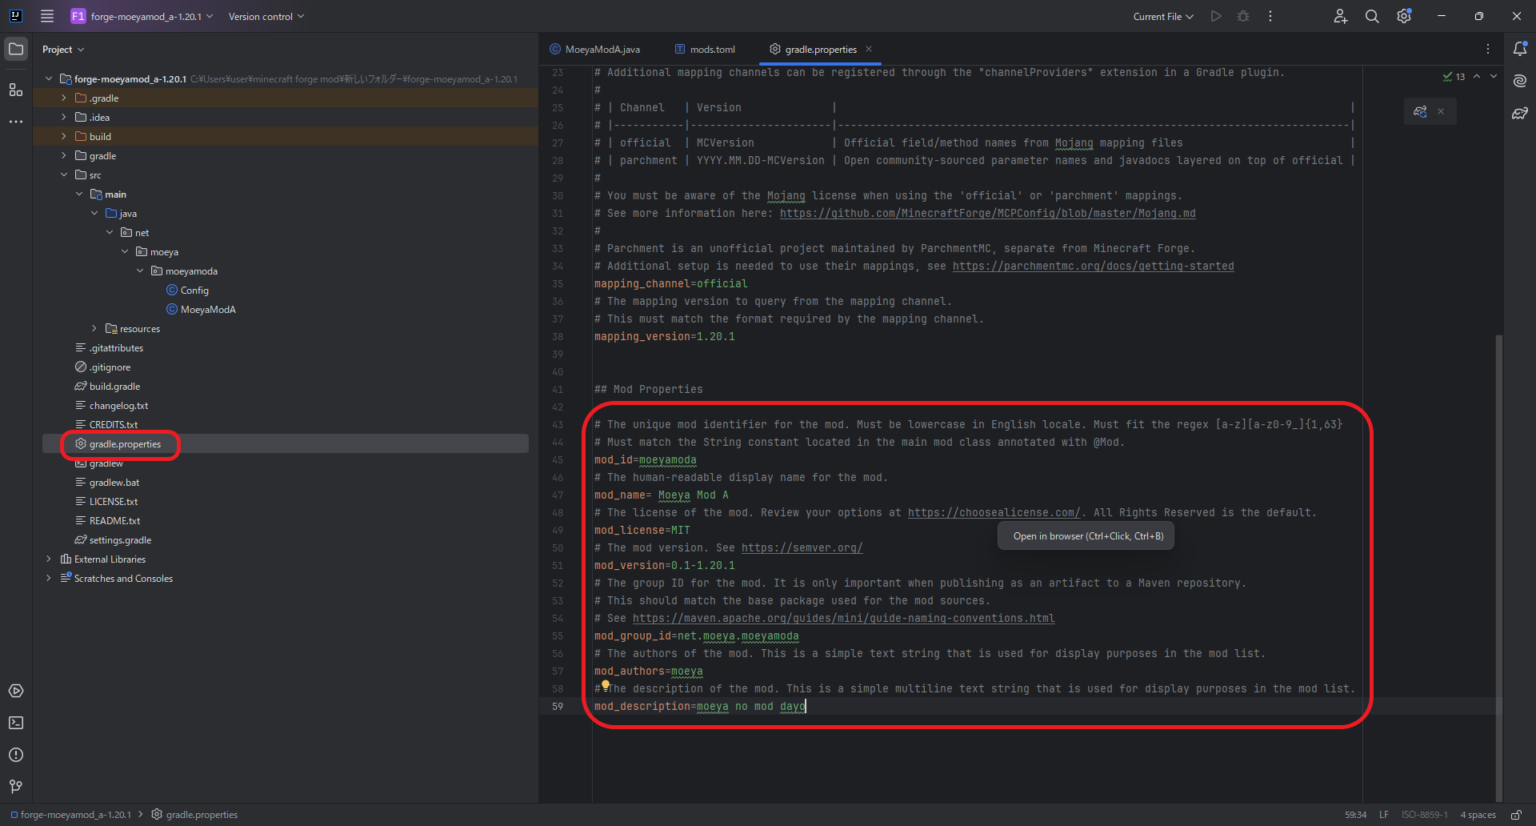Open Notifications bell icon

1520,49
